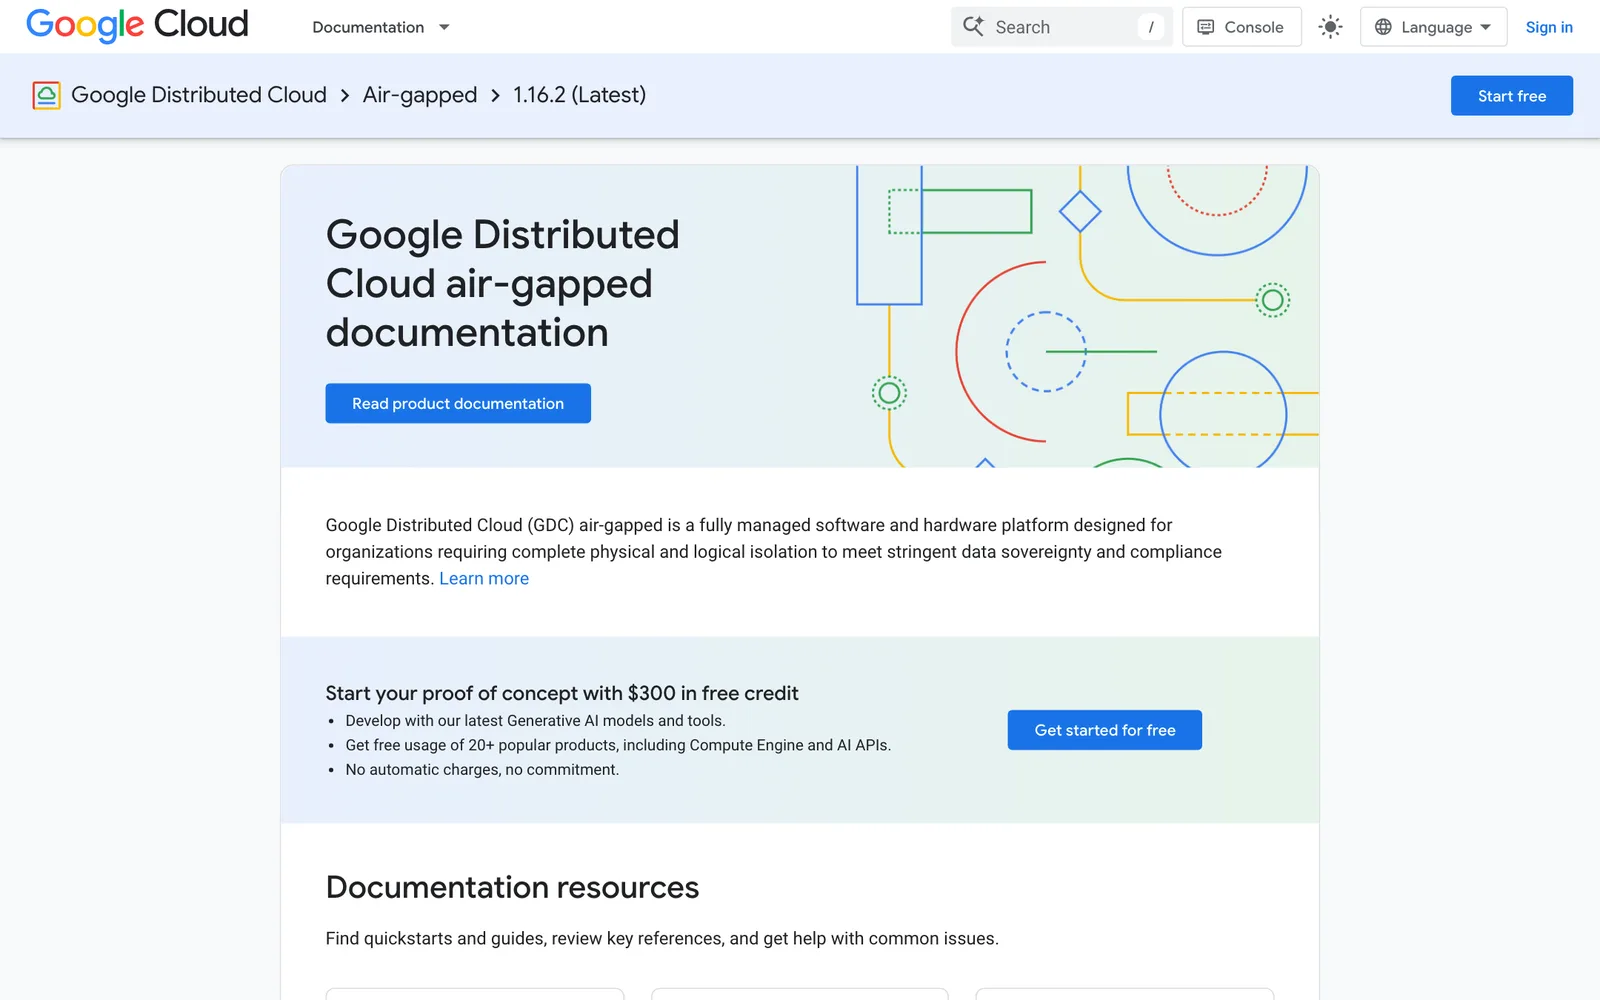Click the 'Get free usage of 20+' bullet
Image resolution: width=1600 pixels, height=1000 pixels.
(618, 745)
